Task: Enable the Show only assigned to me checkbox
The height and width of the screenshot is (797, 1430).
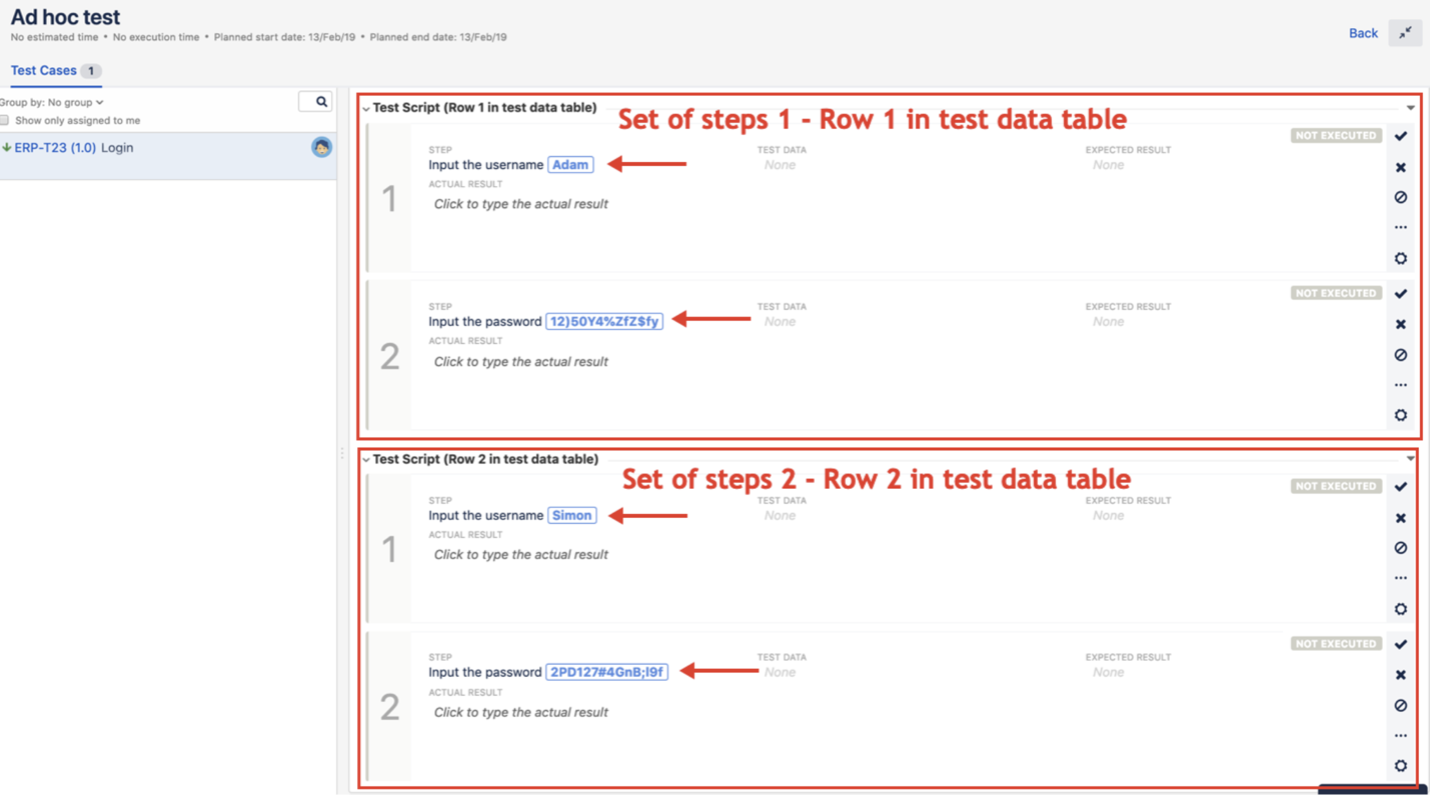Action: click(x=5, y=120)
